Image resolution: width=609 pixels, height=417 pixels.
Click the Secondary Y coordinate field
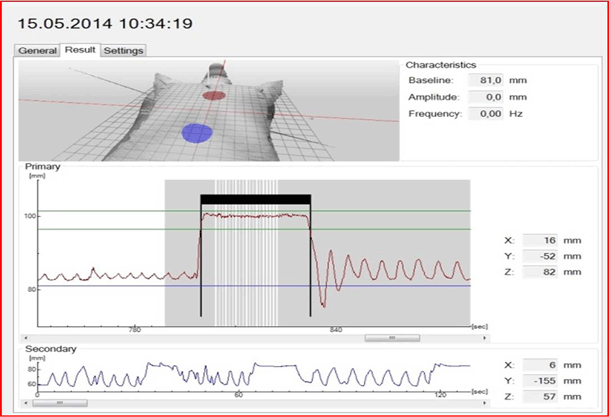click(x=541, y=381)
